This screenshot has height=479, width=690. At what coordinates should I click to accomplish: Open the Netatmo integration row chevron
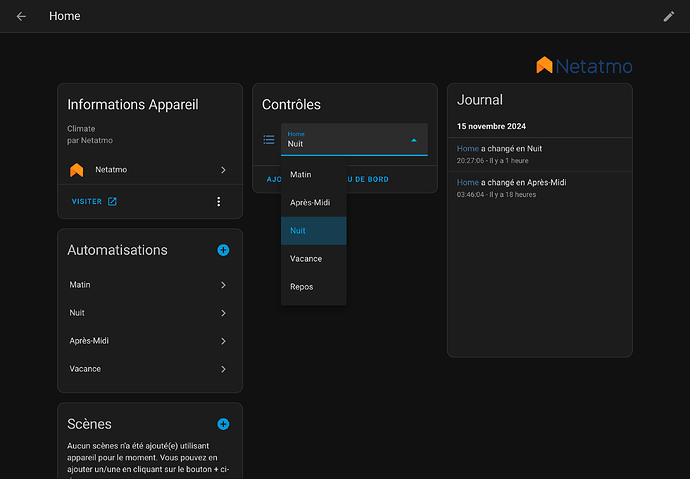223,170
